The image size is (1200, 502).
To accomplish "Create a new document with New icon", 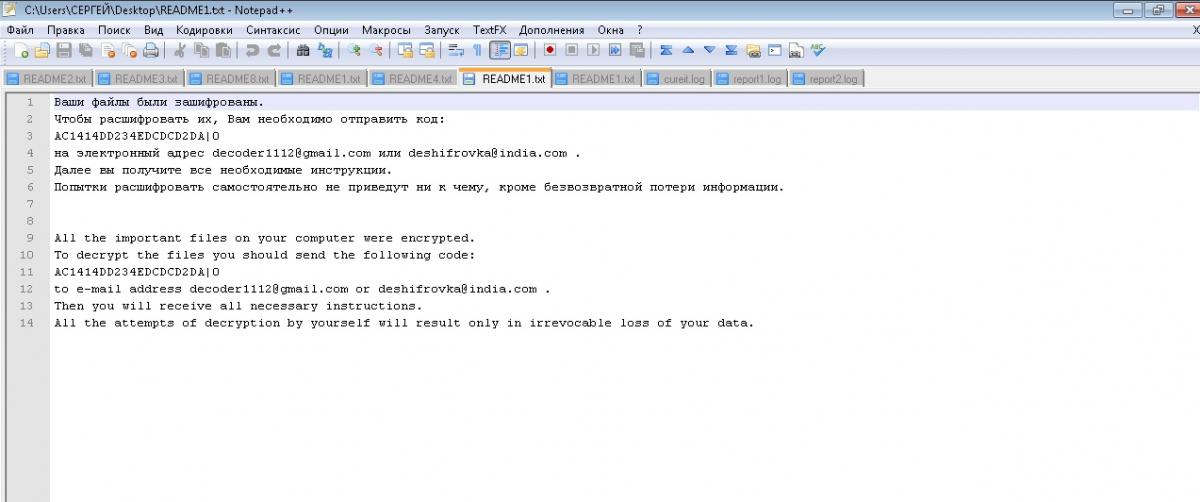I will 21,50.
